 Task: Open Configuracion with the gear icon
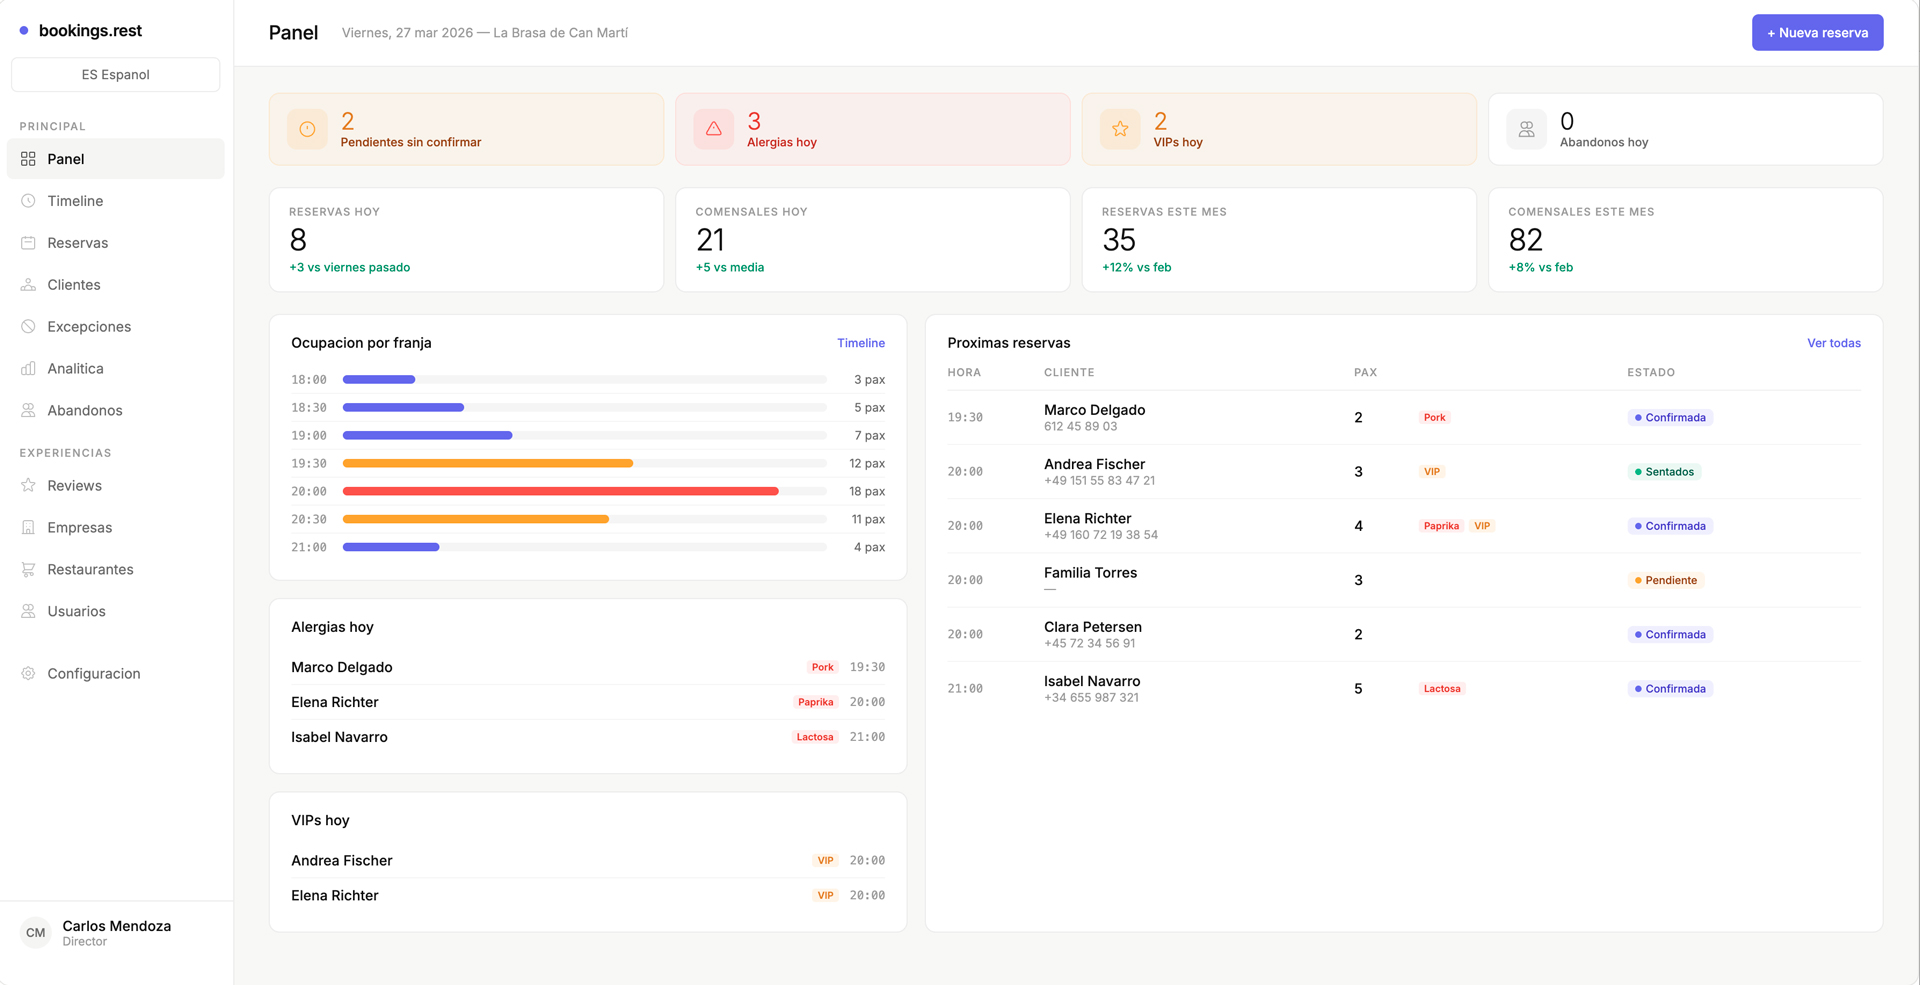pos(29,673)
